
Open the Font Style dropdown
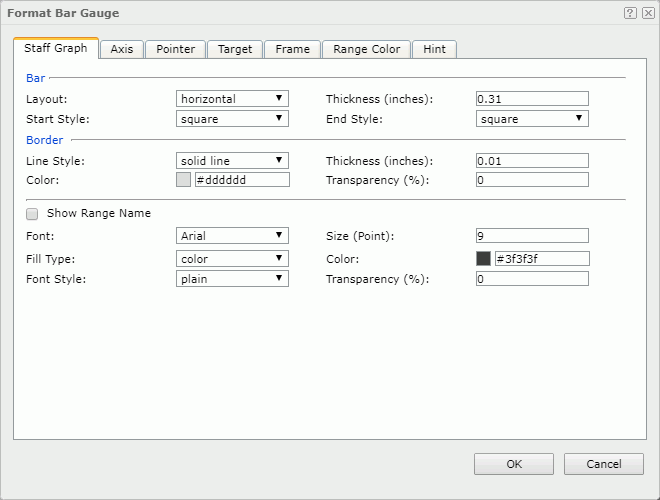232,279
